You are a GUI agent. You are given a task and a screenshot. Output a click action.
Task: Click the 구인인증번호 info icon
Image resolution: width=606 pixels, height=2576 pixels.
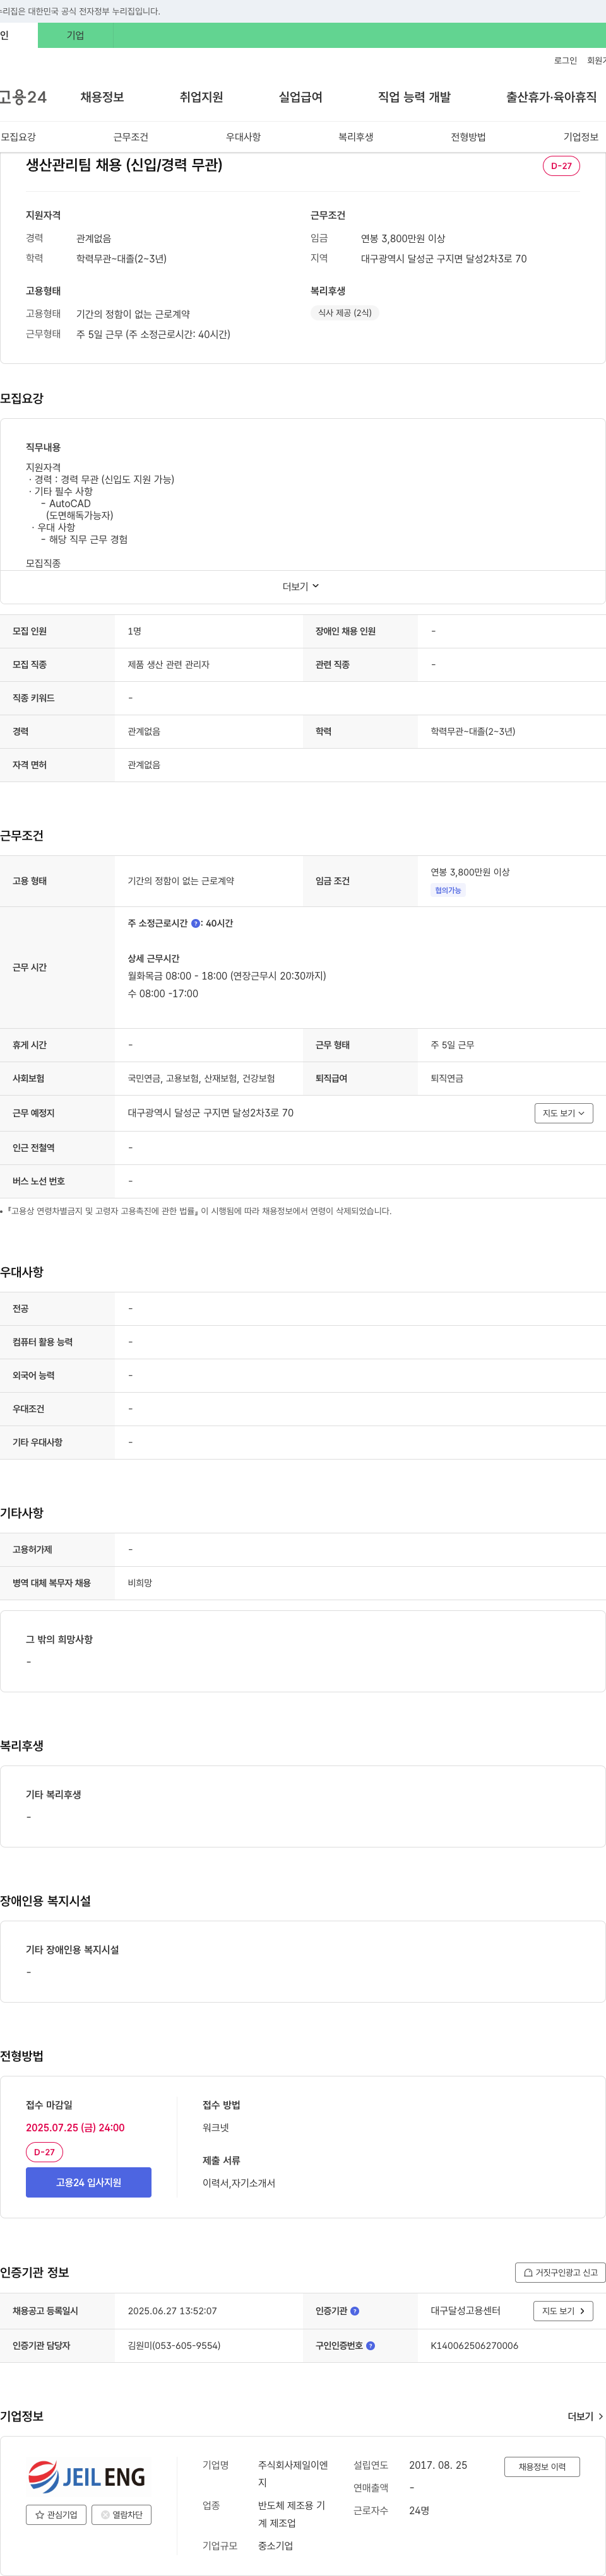(371, 2345)
